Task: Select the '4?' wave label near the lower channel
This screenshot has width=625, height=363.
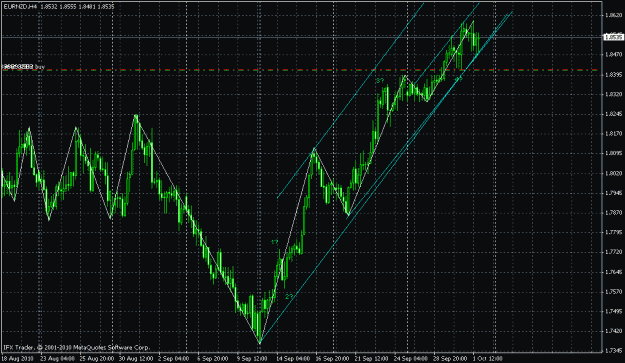Action: click(x=459, y=79)
